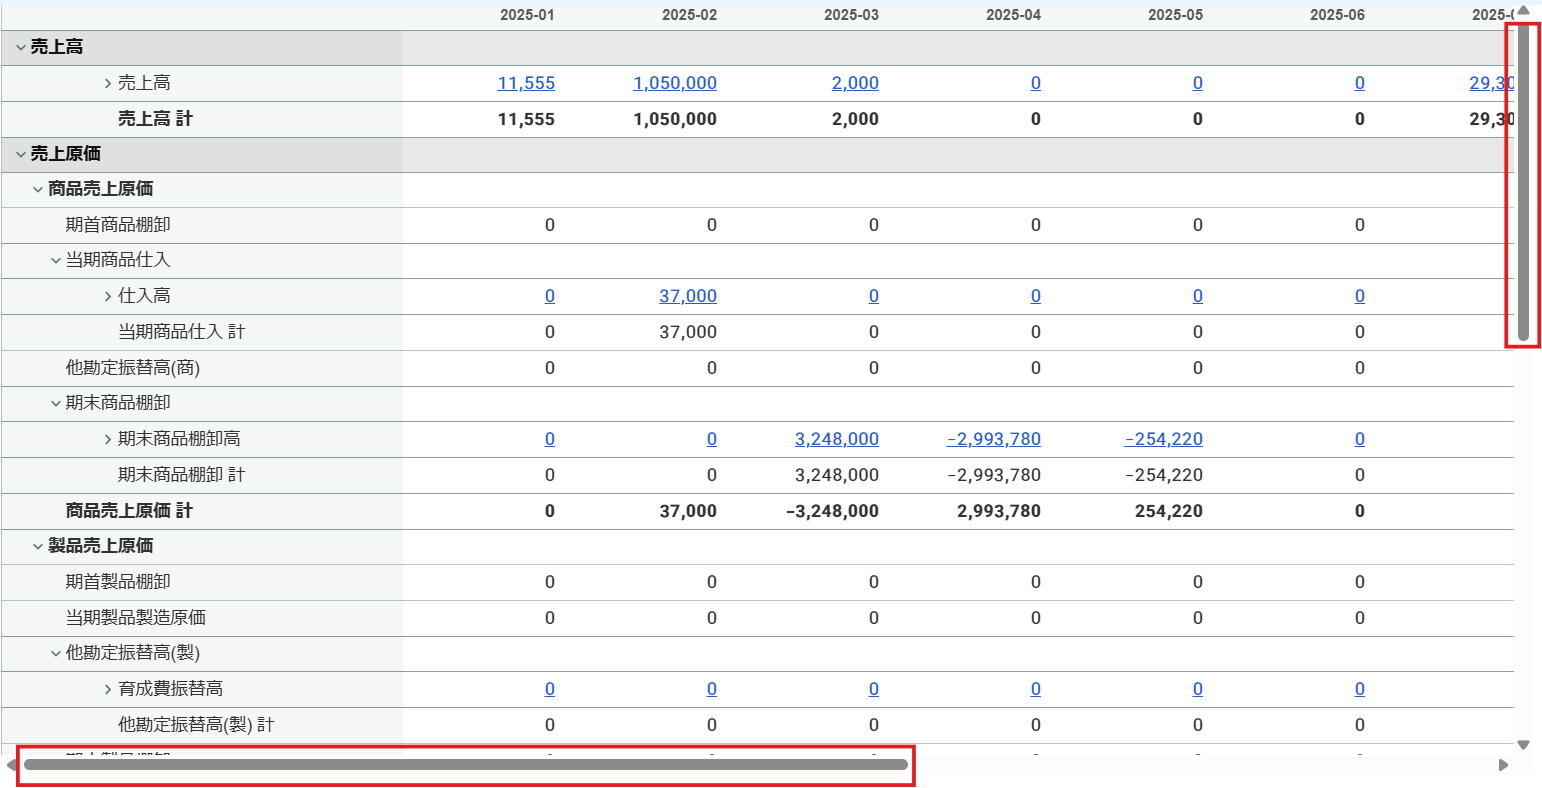
Task: Select the 期首商品棚卸 row label
Action: [x=118, y=225]
